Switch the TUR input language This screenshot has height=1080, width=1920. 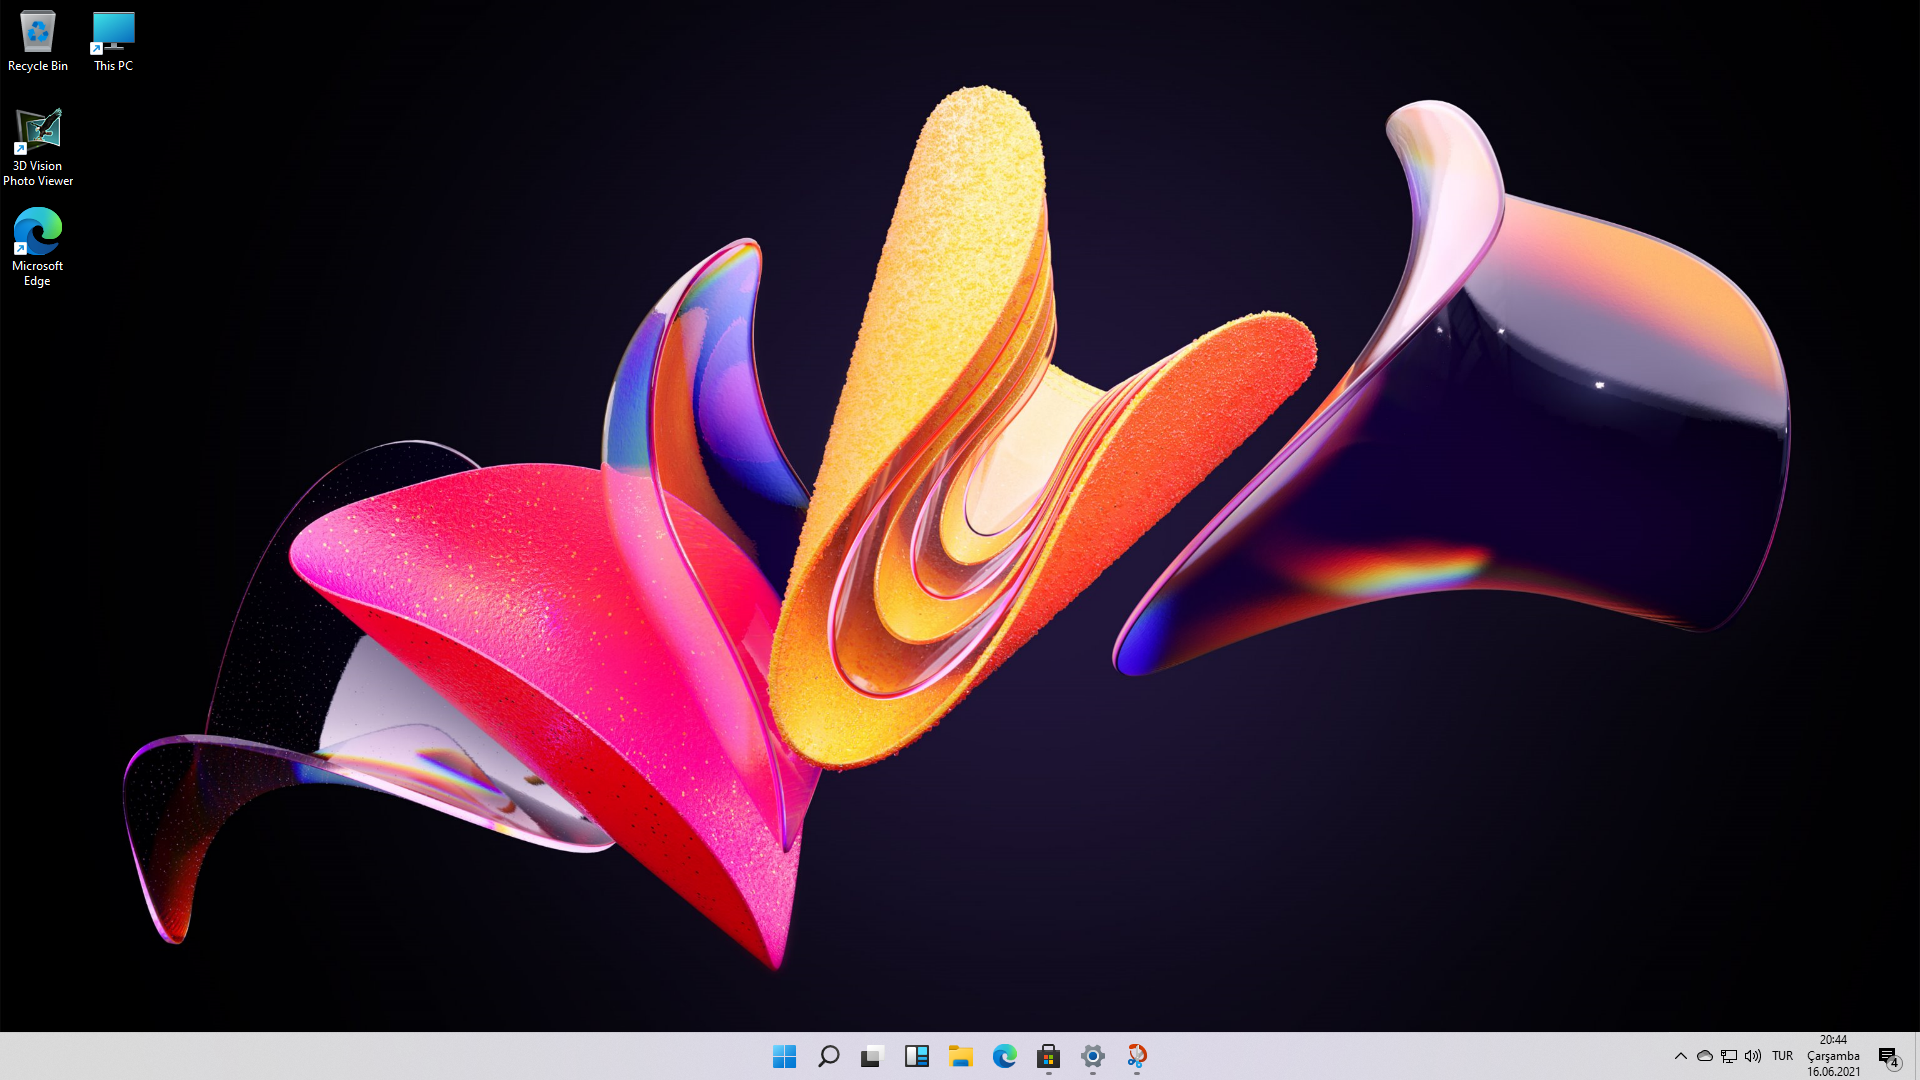[1782, 1056]
